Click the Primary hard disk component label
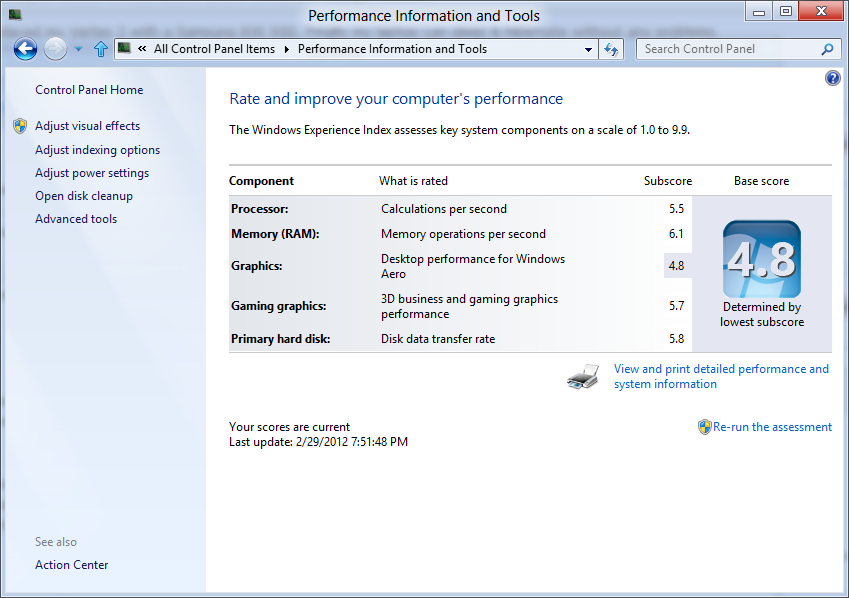Screen dimensions: 849x598 [280, 339]
